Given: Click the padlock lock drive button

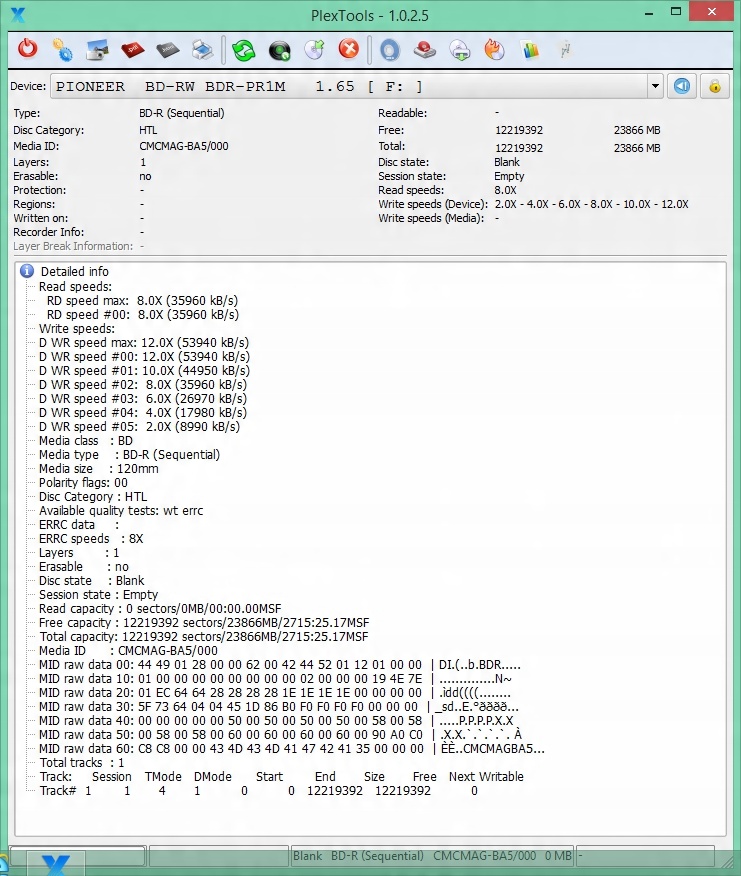Looking at the screenshot, I should [714, 86].
